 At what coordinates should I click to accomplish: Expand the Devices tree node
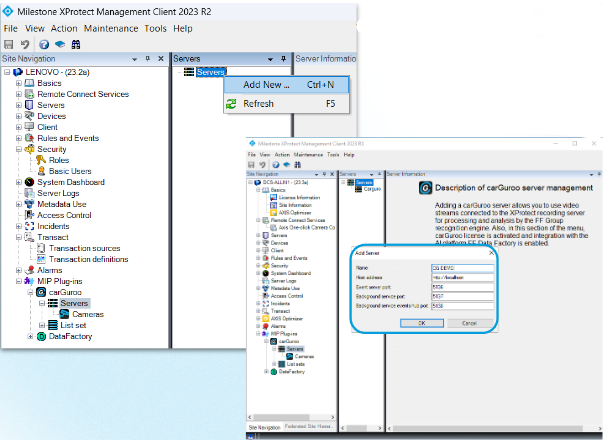(18, 116)
